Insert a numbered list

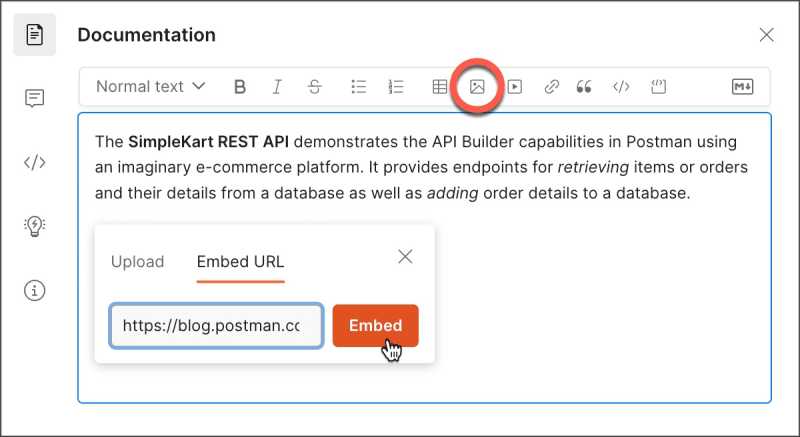pyautogui.click(x=396, y=87)
